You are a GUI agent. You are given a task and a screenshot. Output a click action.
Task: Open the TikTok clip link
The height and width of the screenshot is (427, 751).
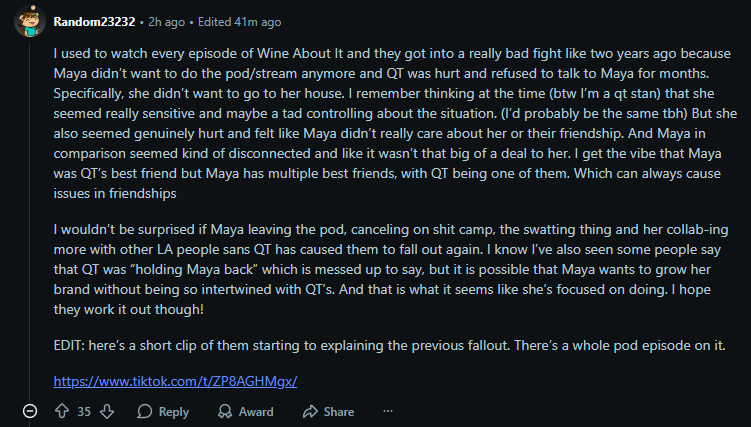(175, 381)
